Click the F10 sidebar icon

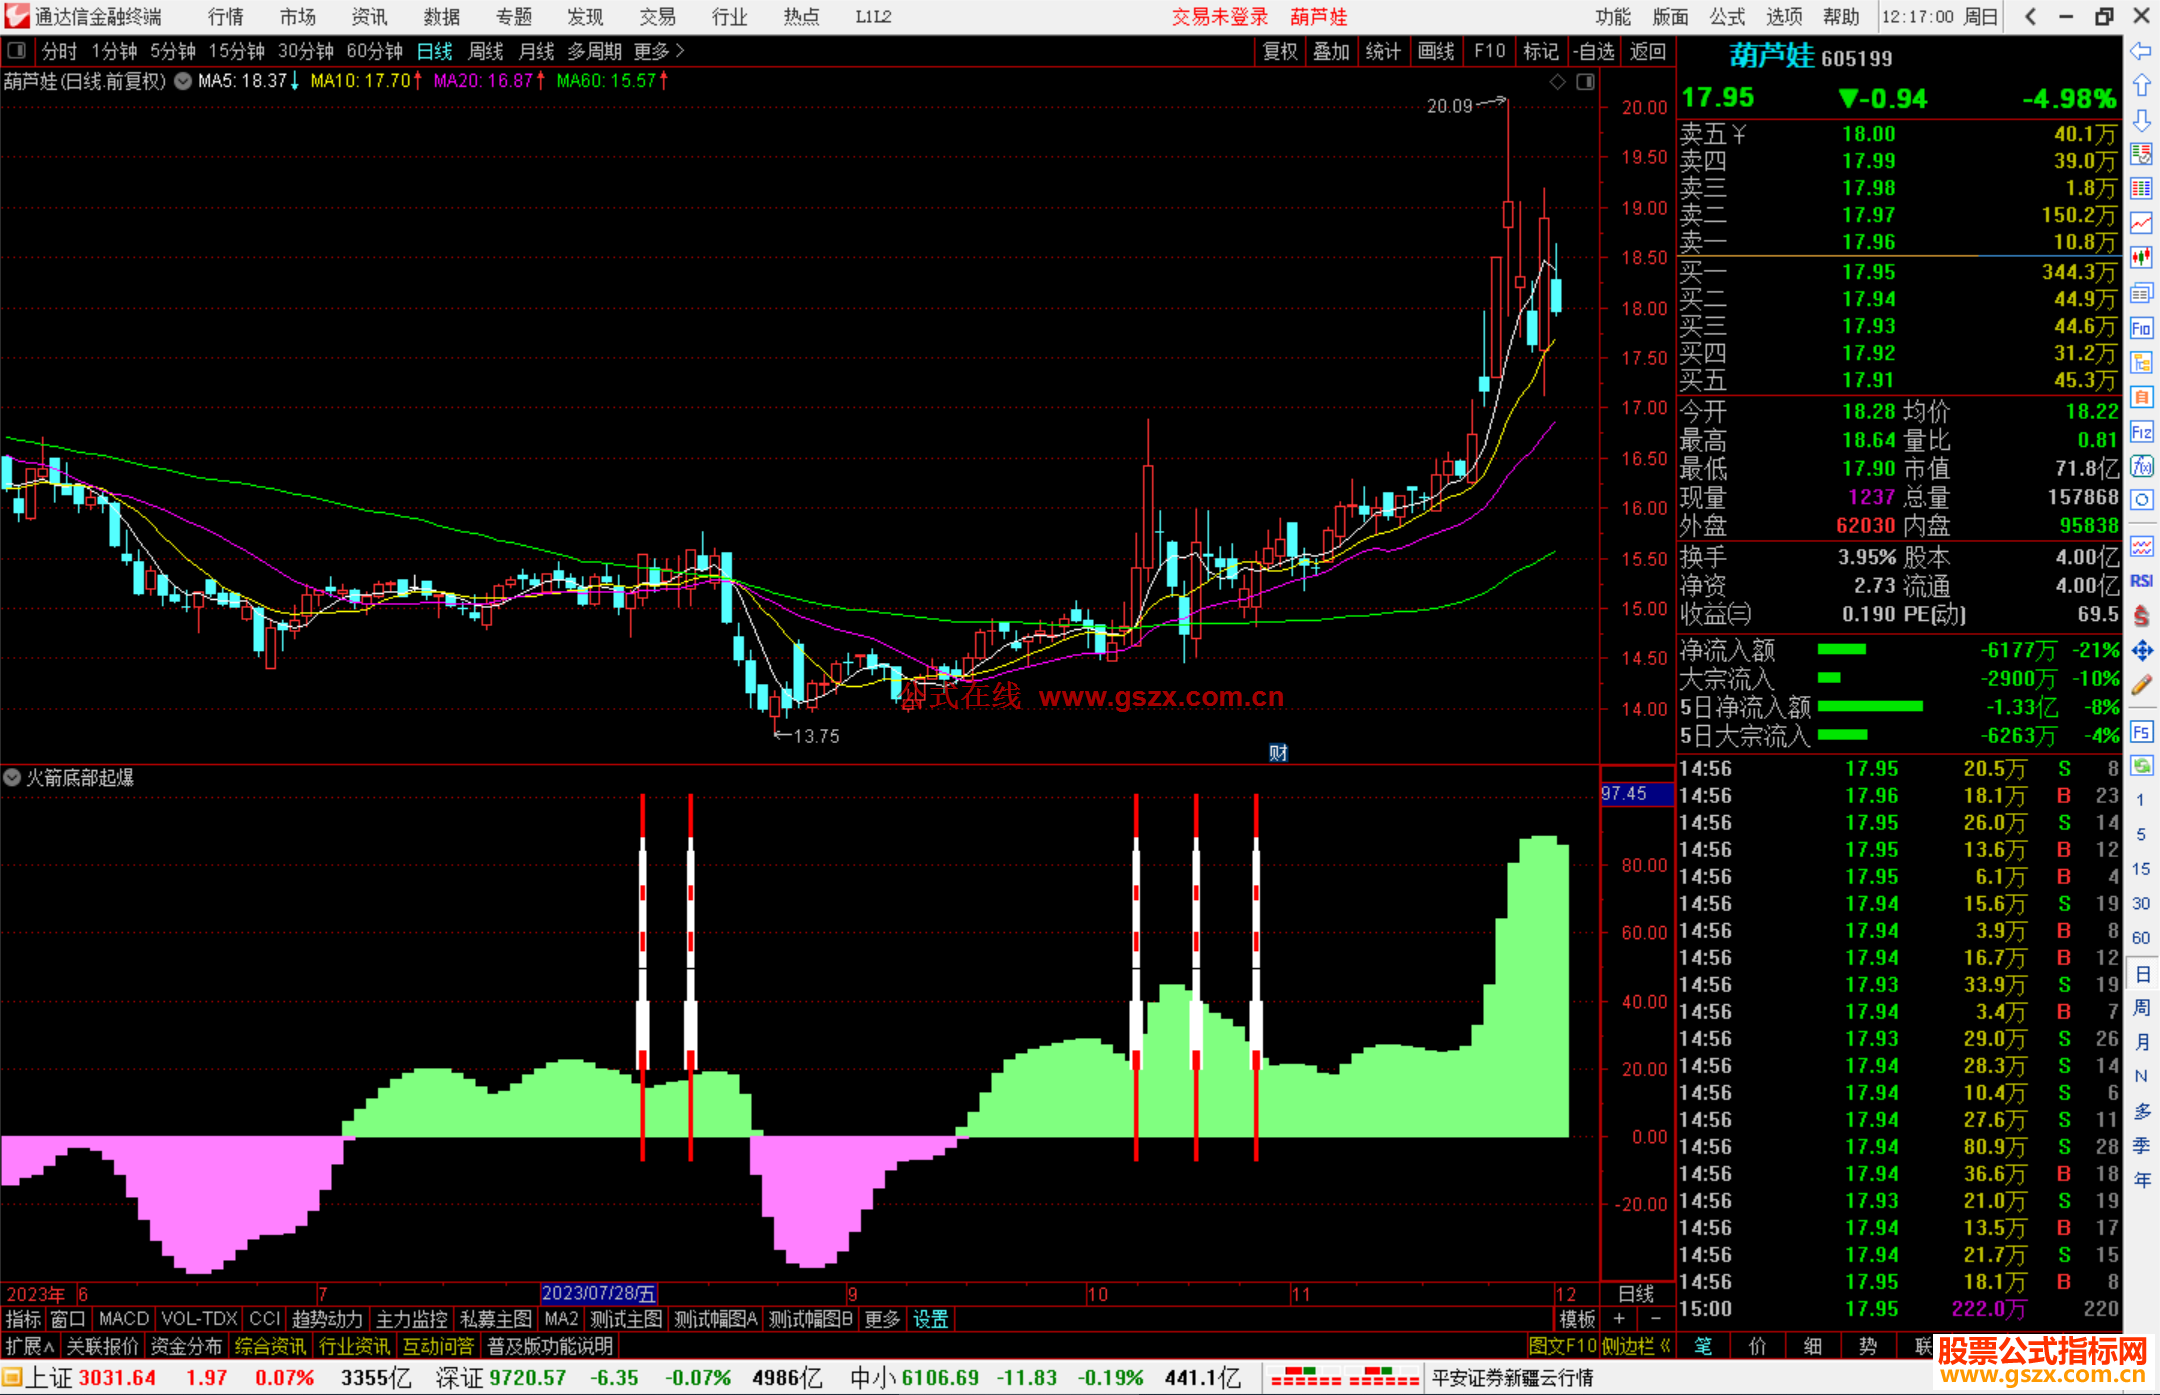point(2141,328)
